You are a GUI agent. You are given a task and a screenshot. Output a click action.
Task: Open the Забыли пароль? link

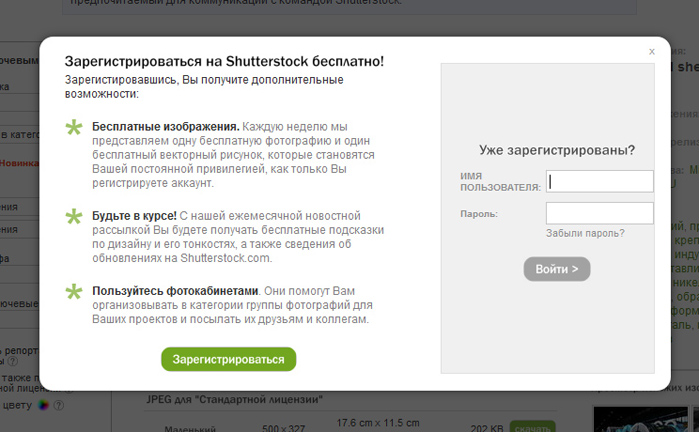[585, 233]
